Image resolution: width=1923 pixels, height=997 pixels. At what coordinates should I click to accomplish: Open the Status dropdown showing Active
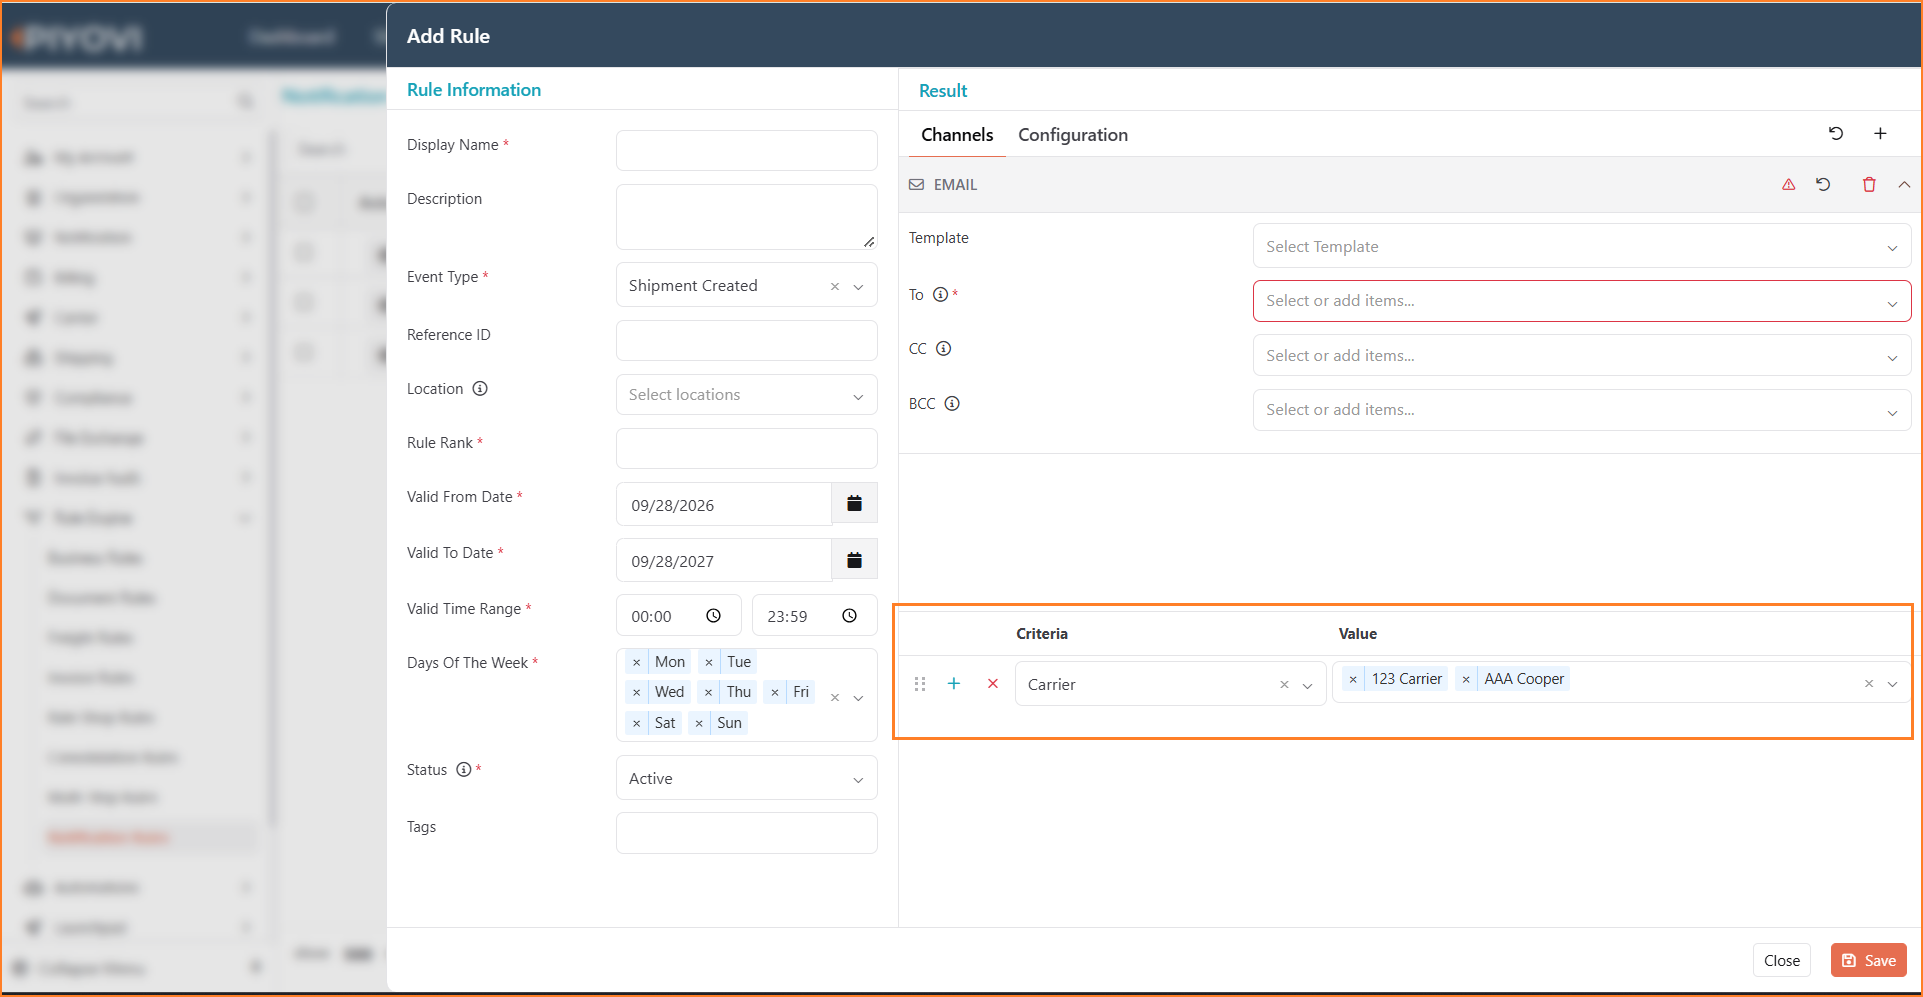746,778
